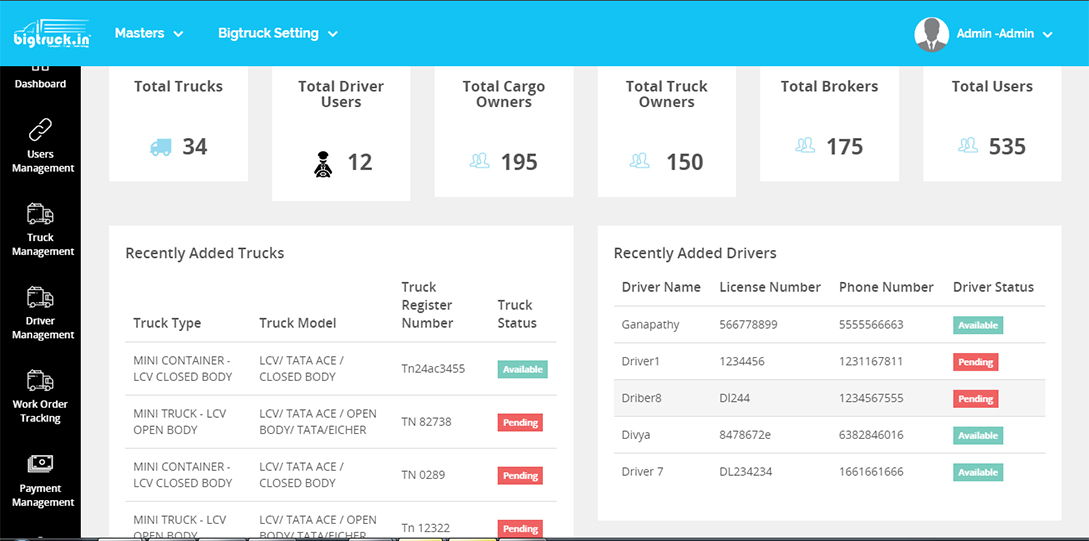Click the admin profile avatar
Screen dimensions: 1089x541
pyautogui.click(x=931, y=34)
